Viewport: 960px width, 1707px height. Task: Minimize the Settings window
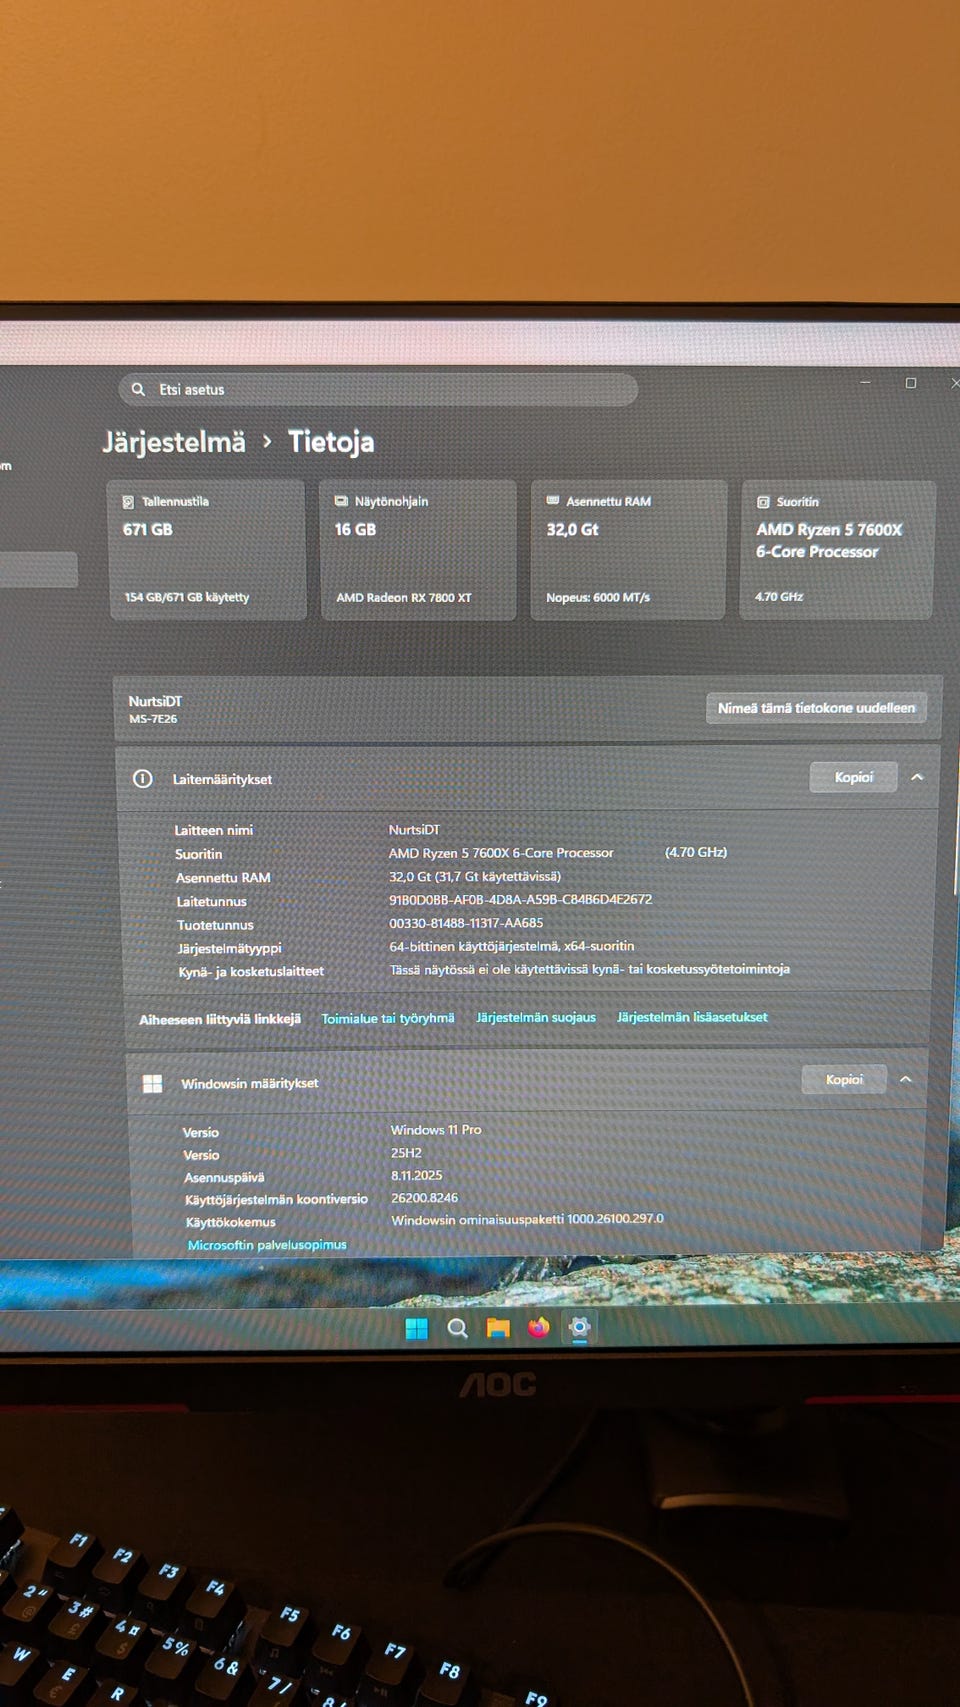[x=865, y=383]
